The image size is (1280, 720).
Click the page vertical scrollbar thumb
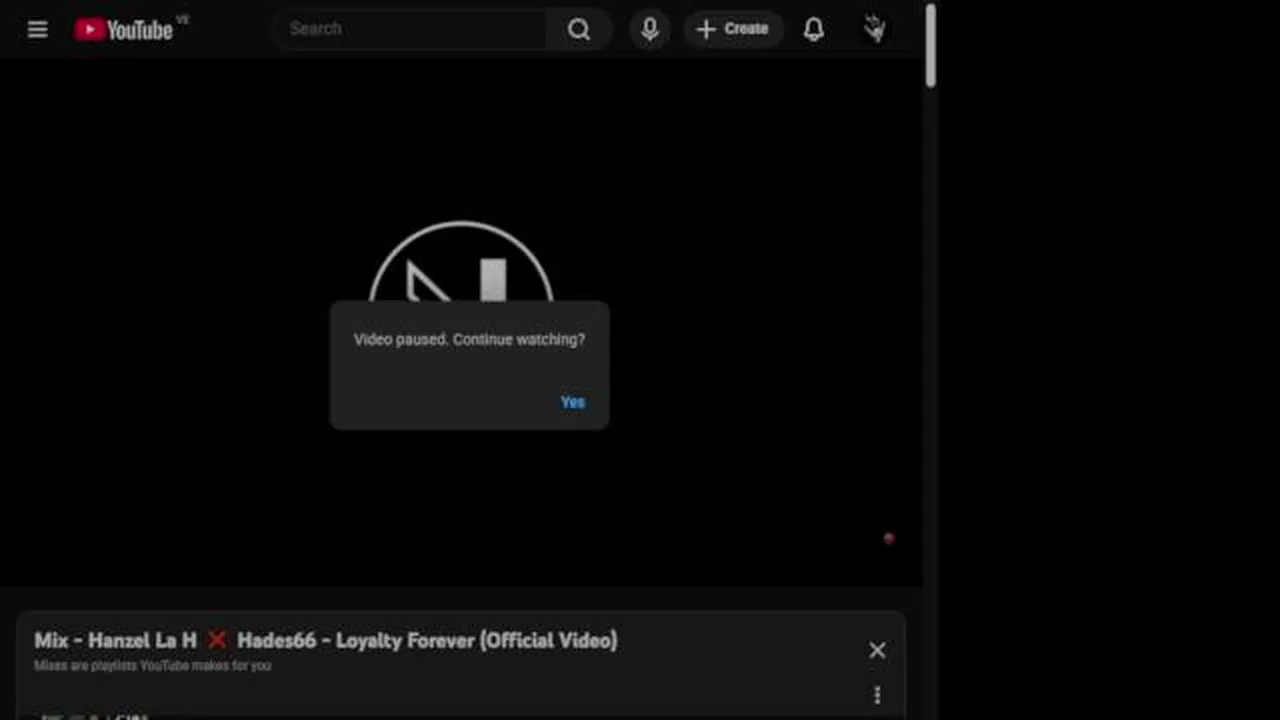point(931,45)
